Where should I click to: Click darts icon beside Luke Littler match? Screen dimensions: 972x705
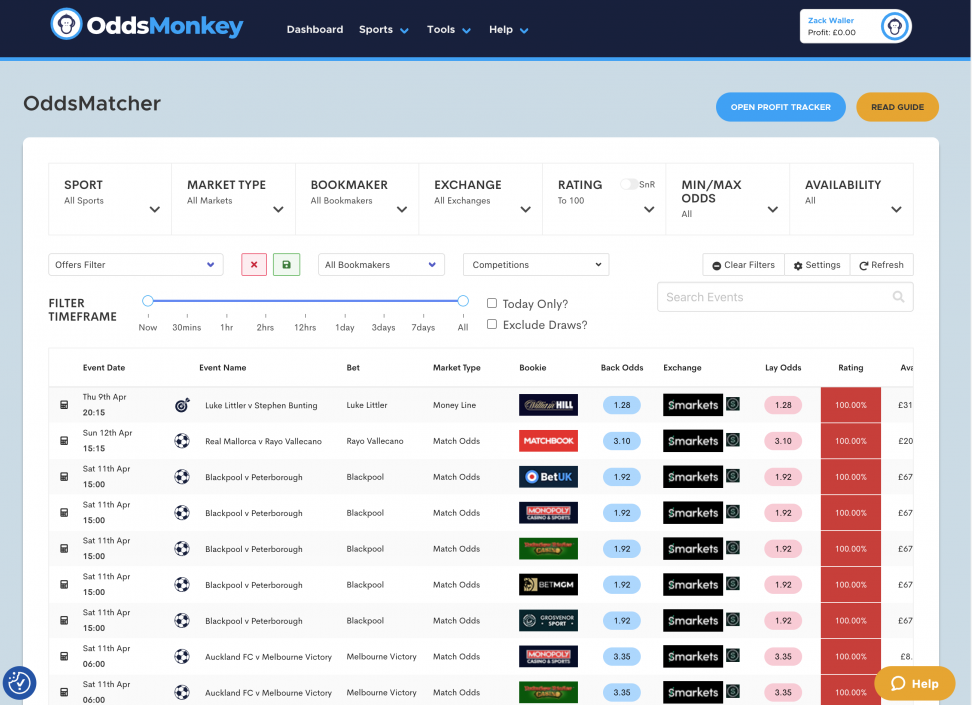click(x=182, y=405)
